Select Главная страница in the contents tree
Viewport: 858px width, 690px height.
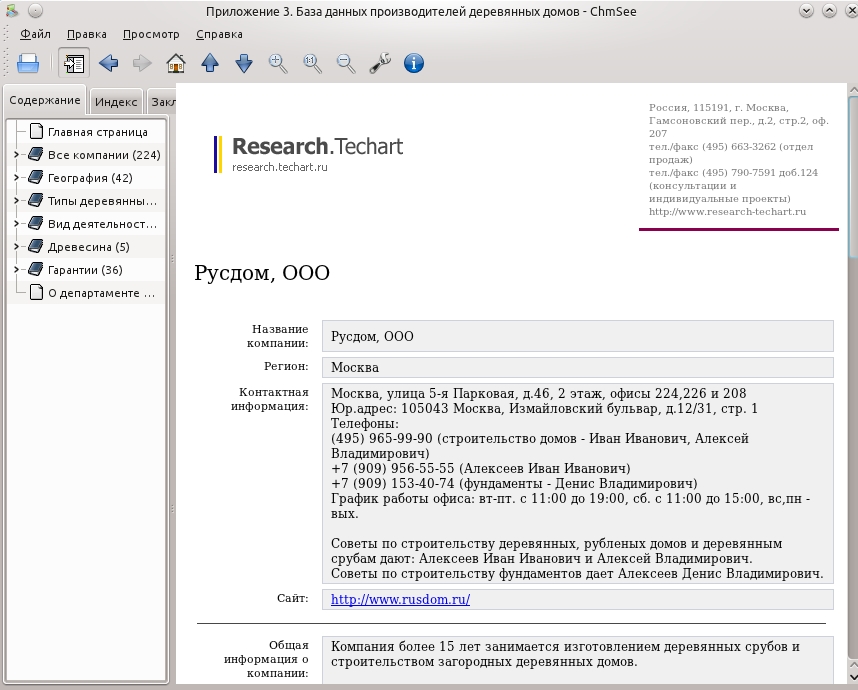[x=97, y=132]
